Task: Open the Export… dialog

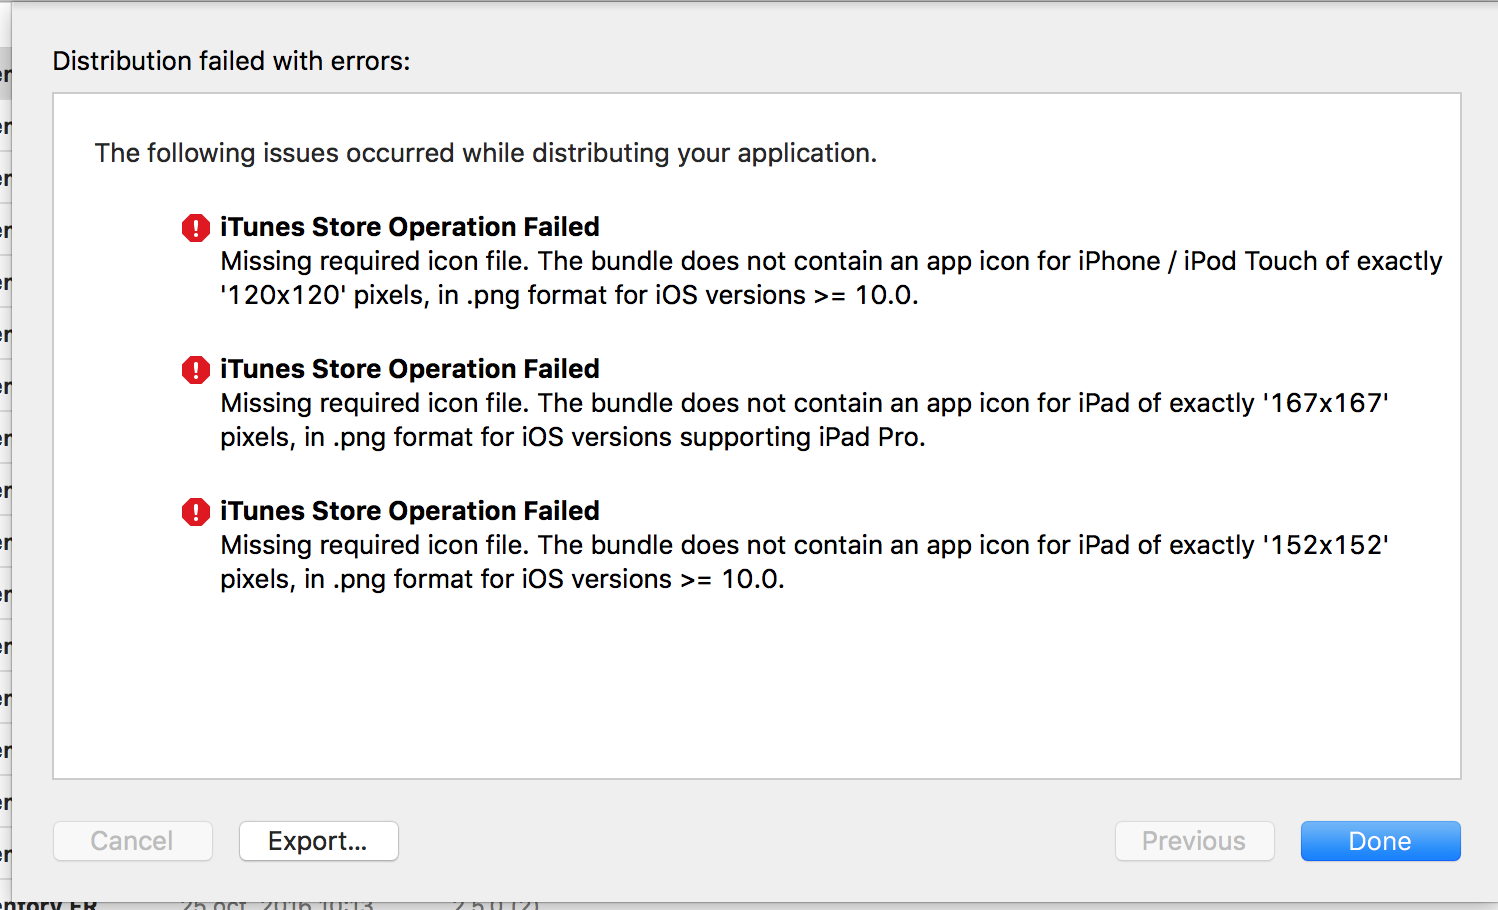Action: (318, 841)
